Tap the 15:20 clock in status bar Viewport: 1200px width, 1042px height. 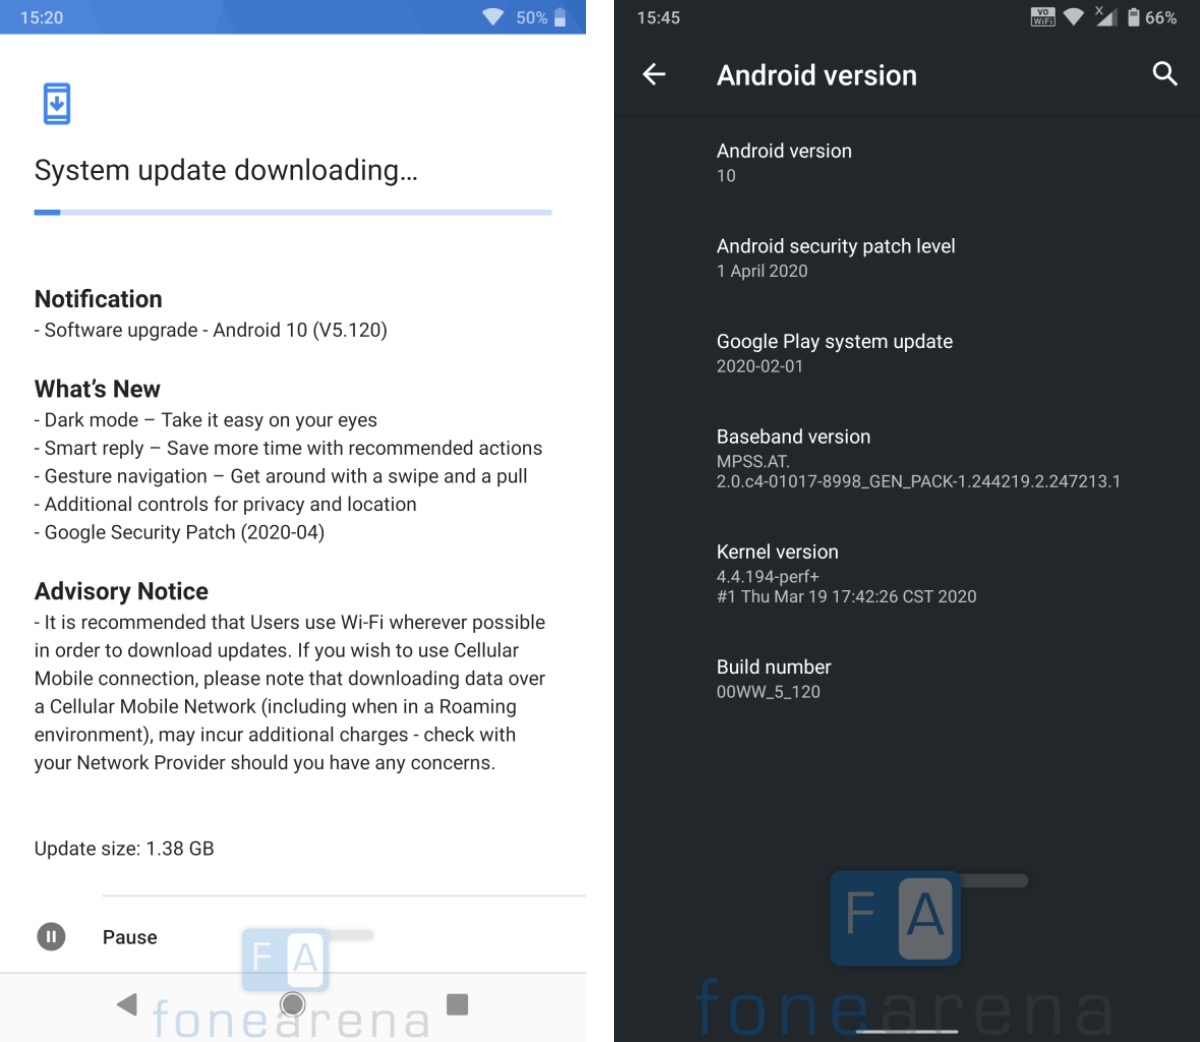(x=42, y=18)
